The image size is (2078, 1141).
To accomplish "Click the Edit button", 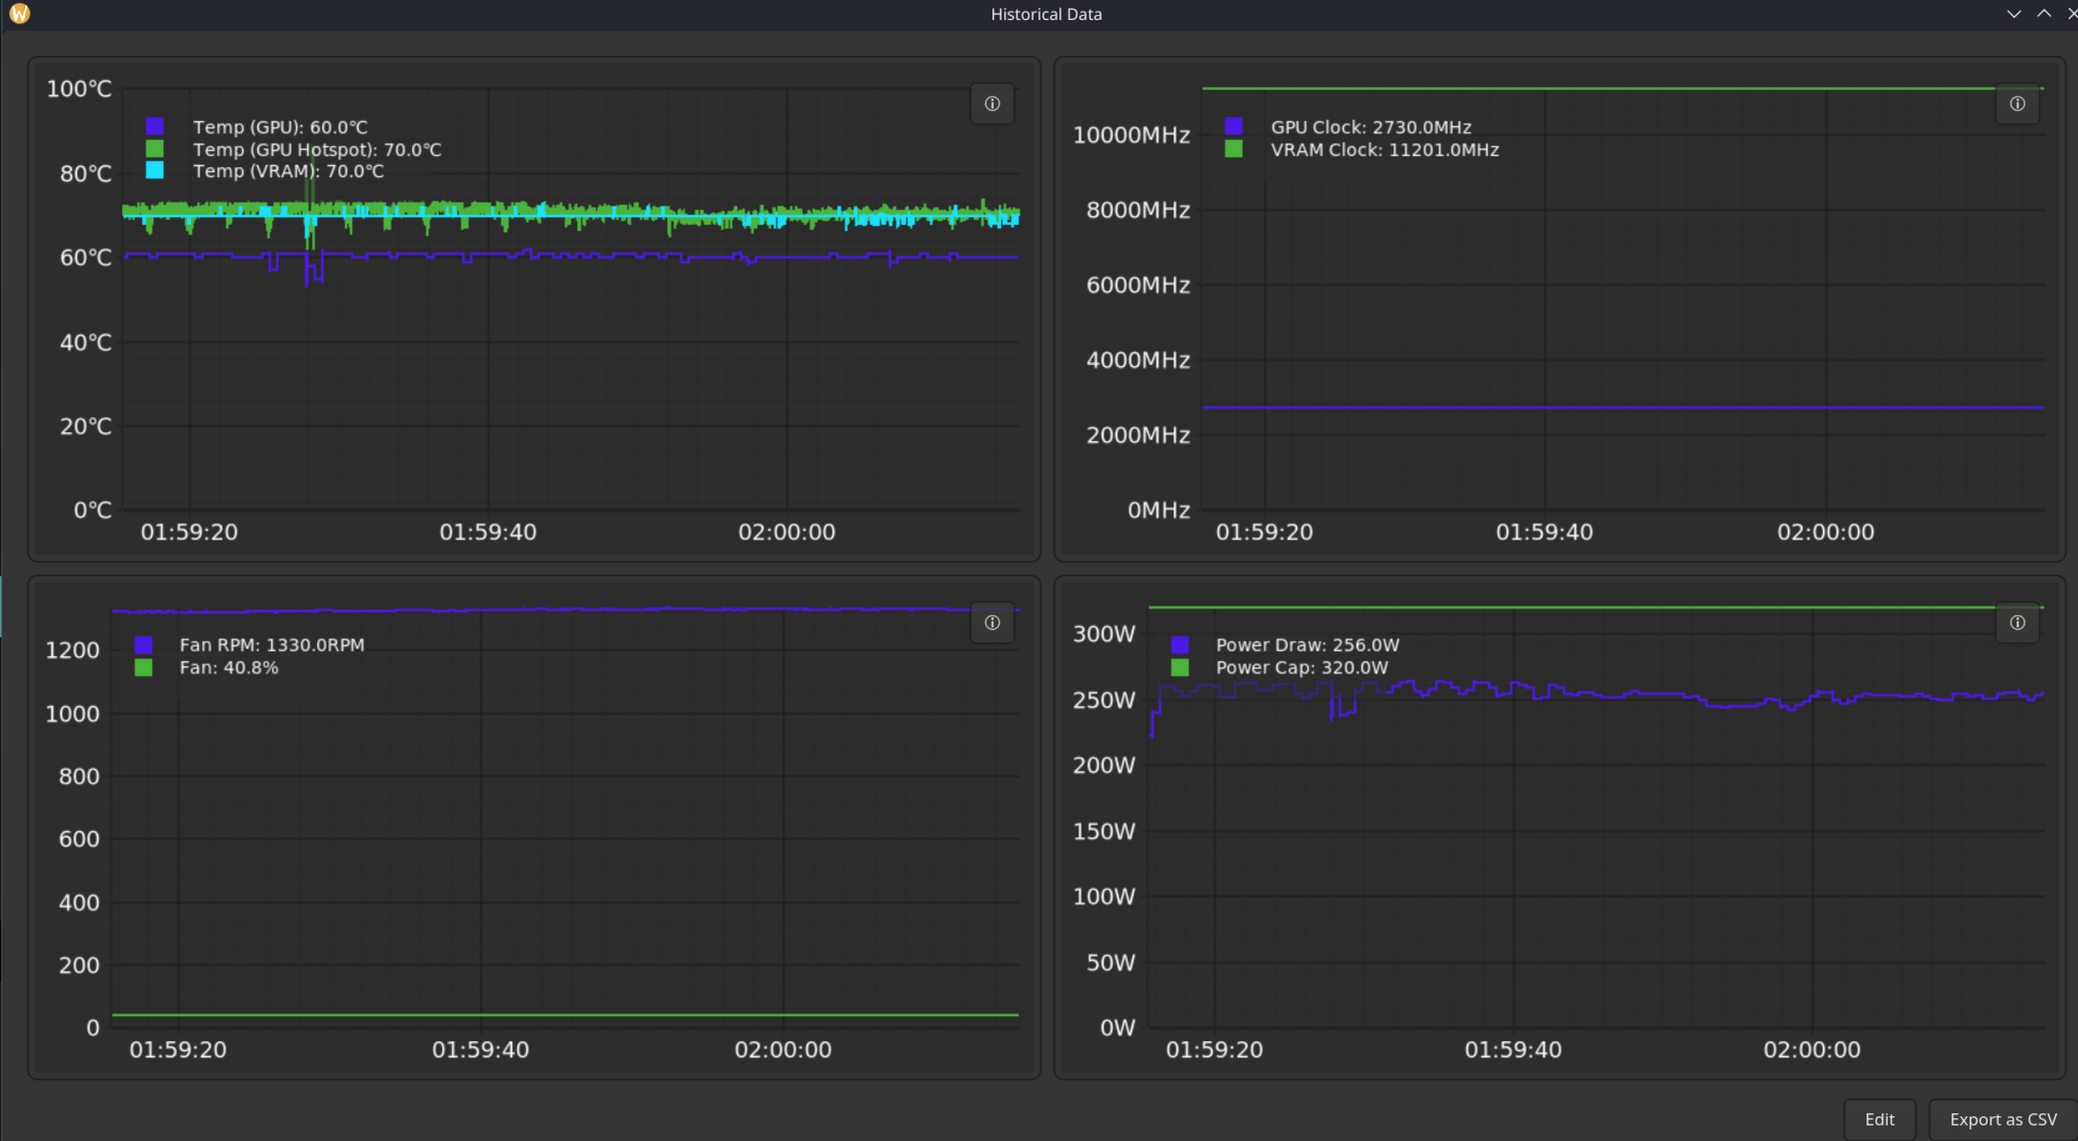I will (1879, 1119).
